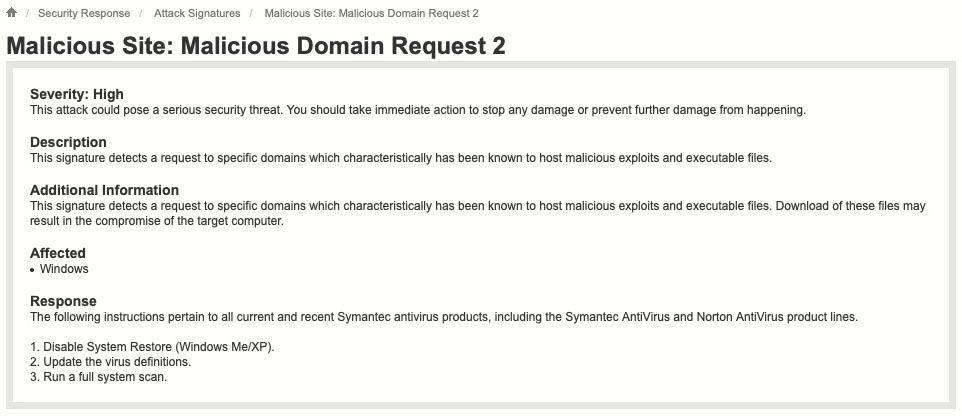
Task: Open the Attack Signatures breadcrumb link
Action: coord(197,13)
